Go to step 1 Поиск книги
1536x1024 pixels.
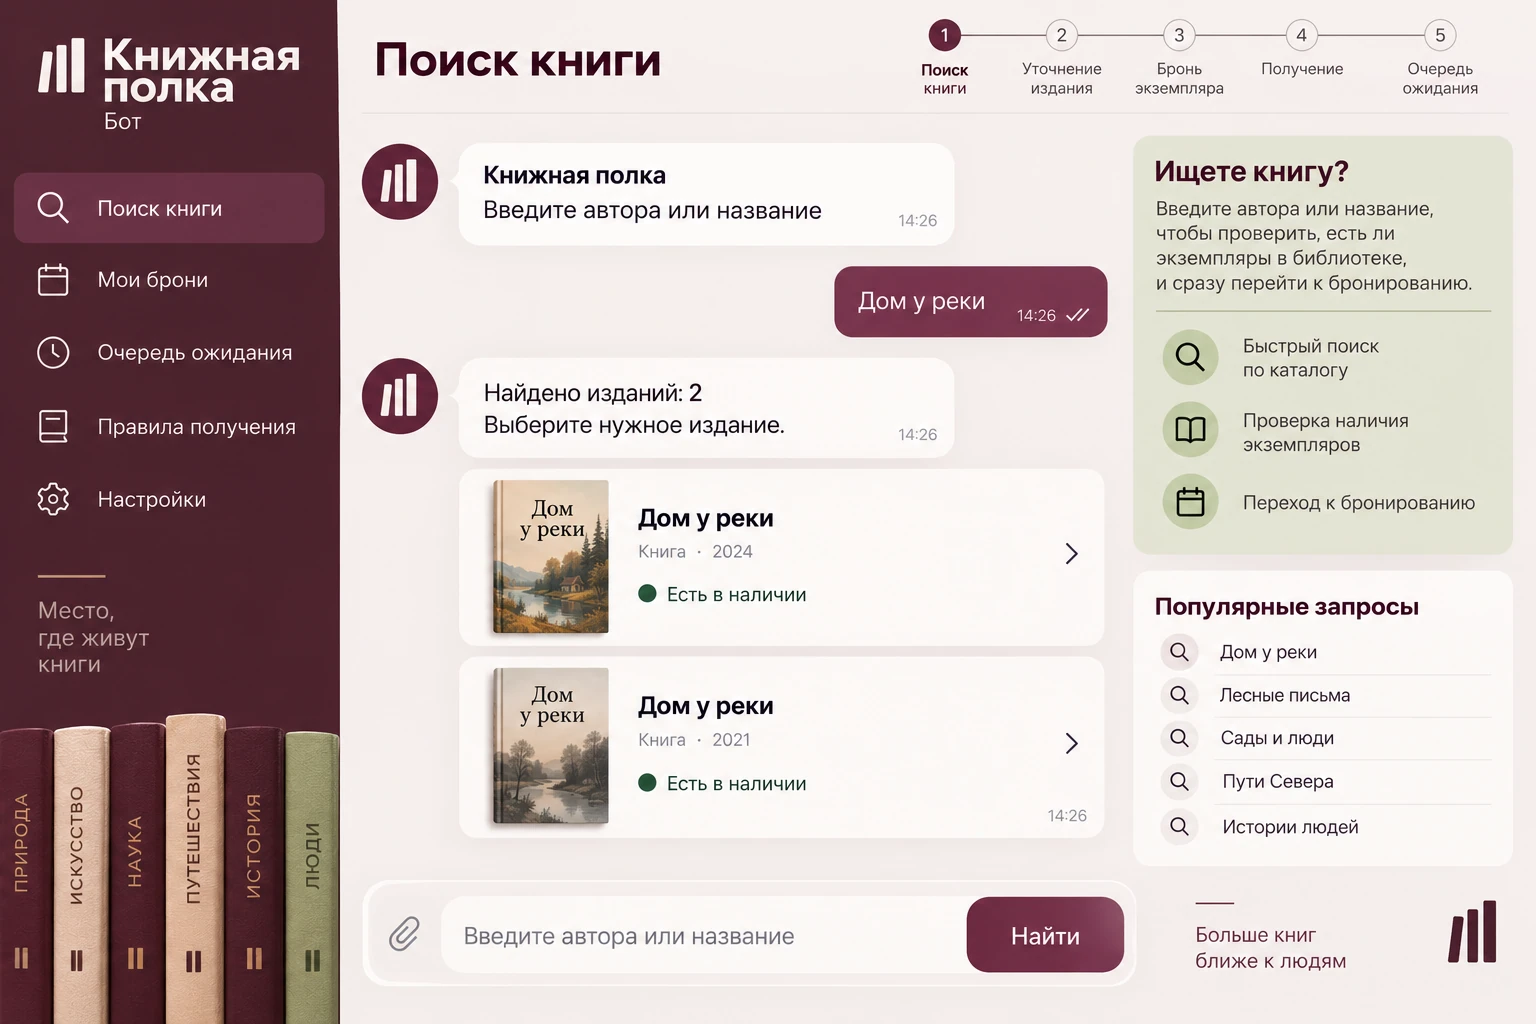(944, 59)
